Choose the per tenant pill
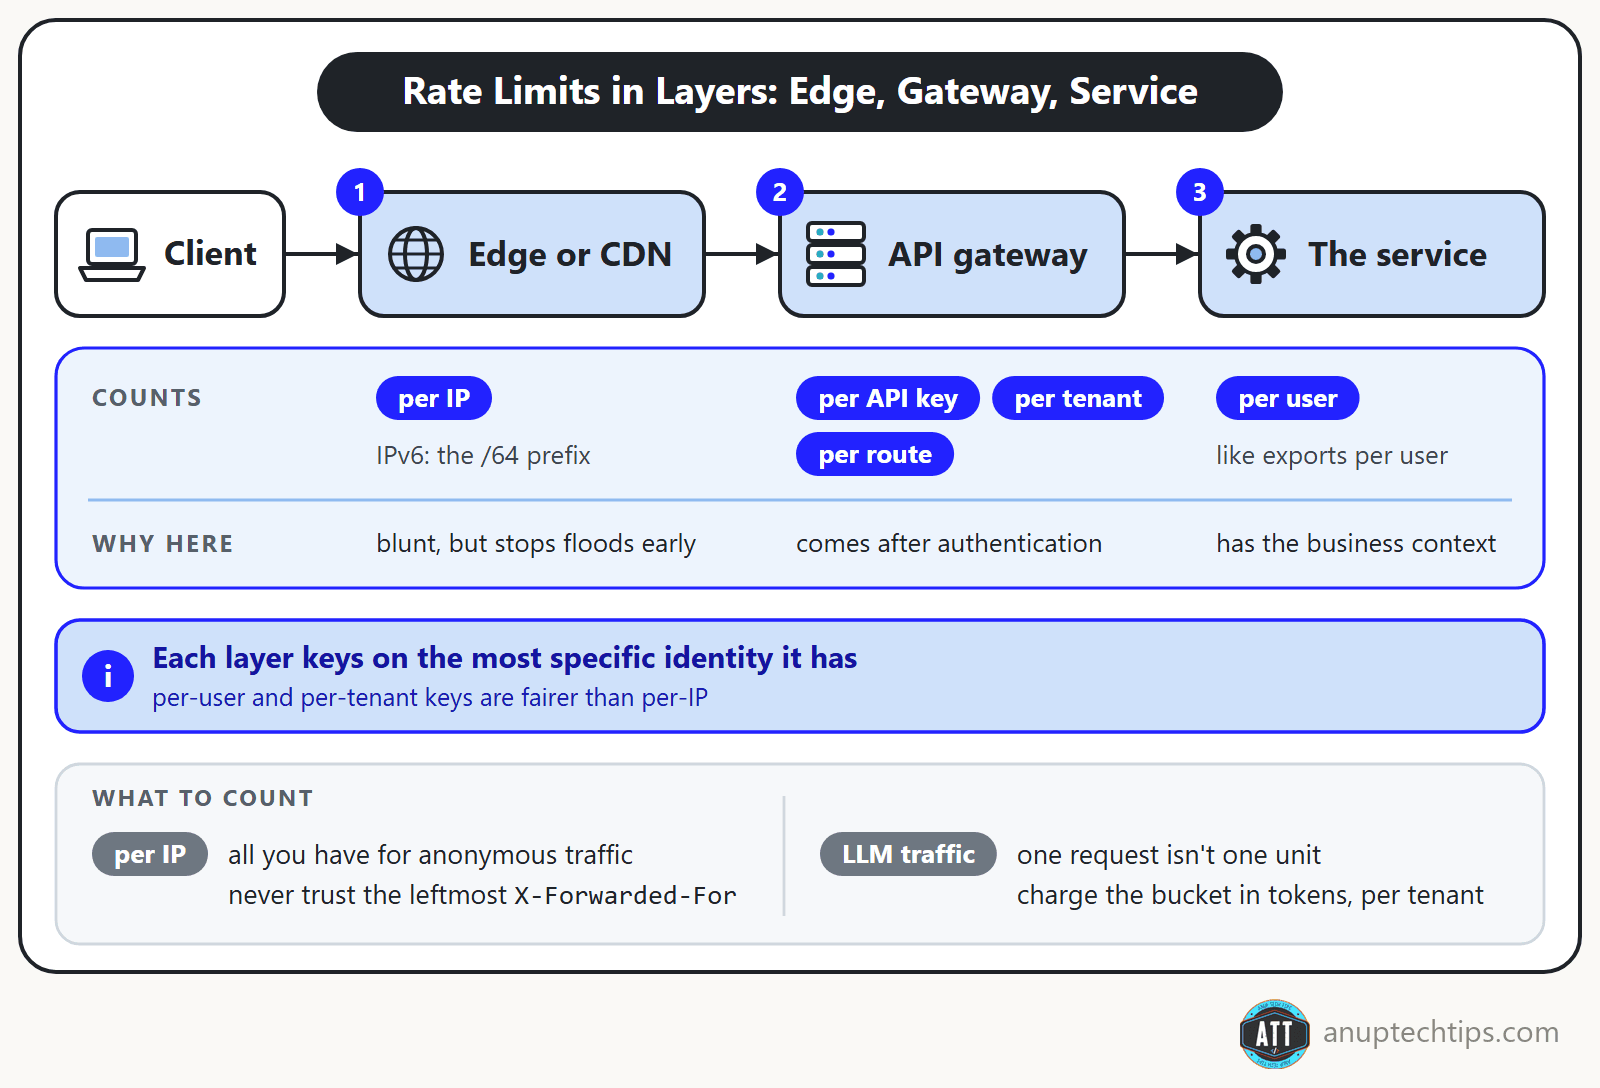 [x=1078, y=398]
